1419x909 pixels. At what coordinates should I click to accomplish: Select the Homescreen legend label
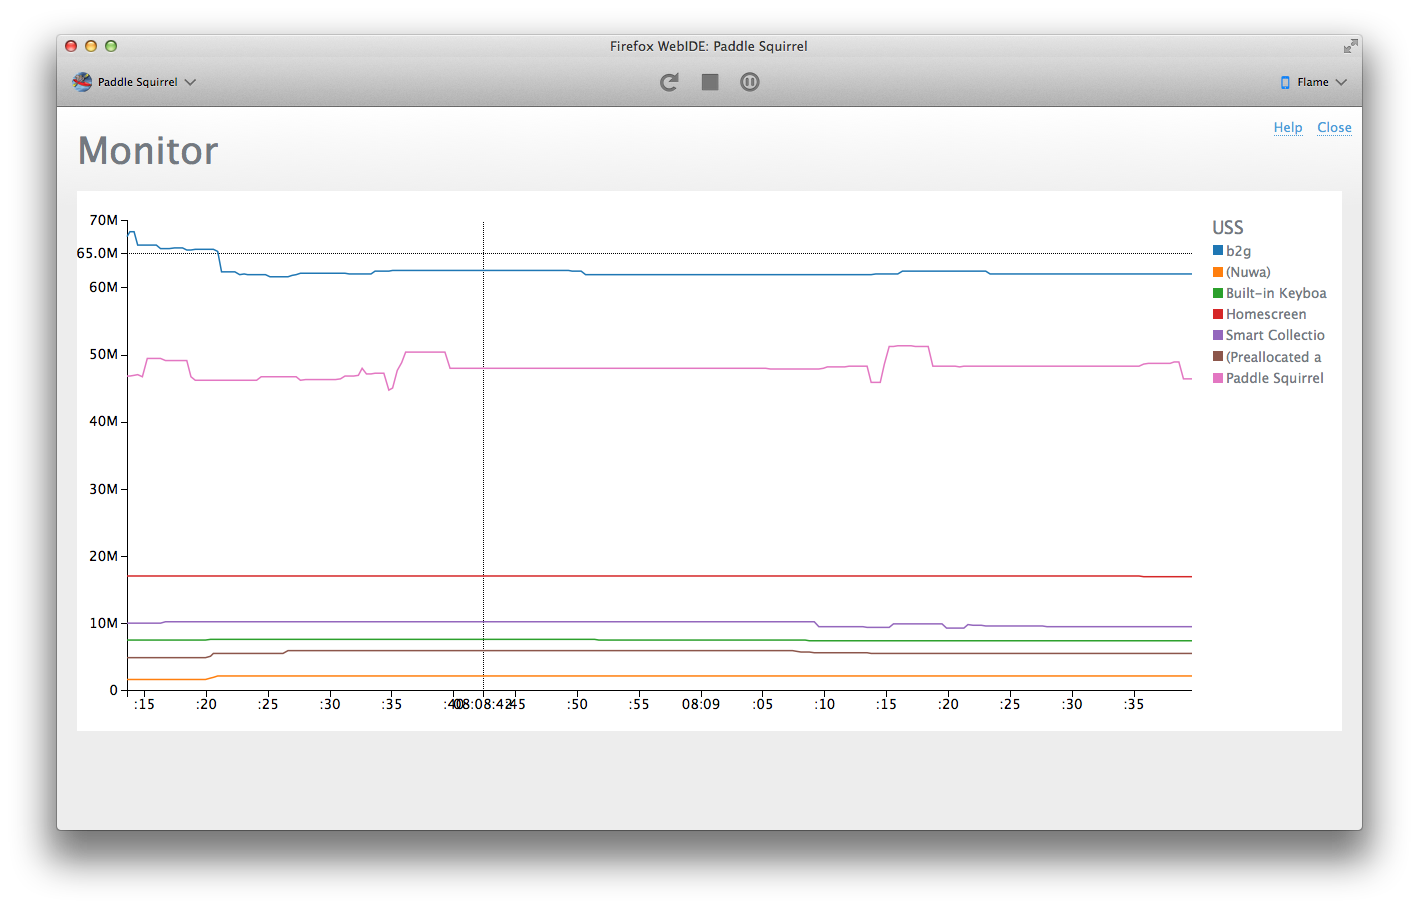pyautogui.click(x=1266, y=314)
